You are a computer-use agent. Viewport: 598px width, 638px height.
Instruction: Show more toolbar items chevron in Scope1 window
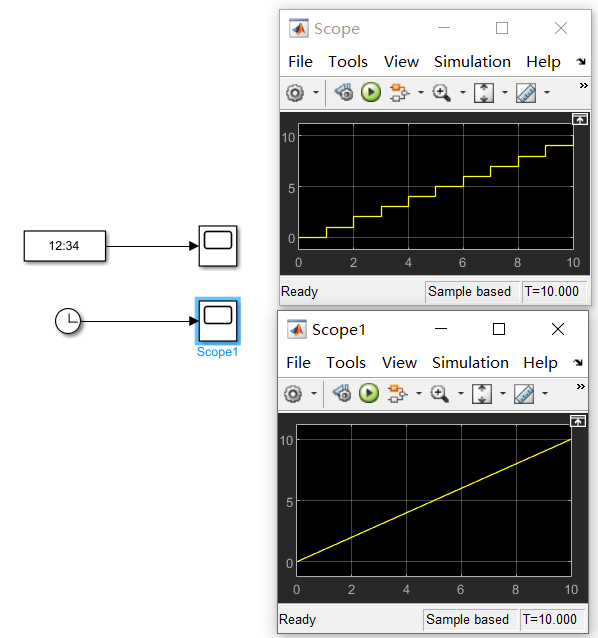click(x=581, y=387)
